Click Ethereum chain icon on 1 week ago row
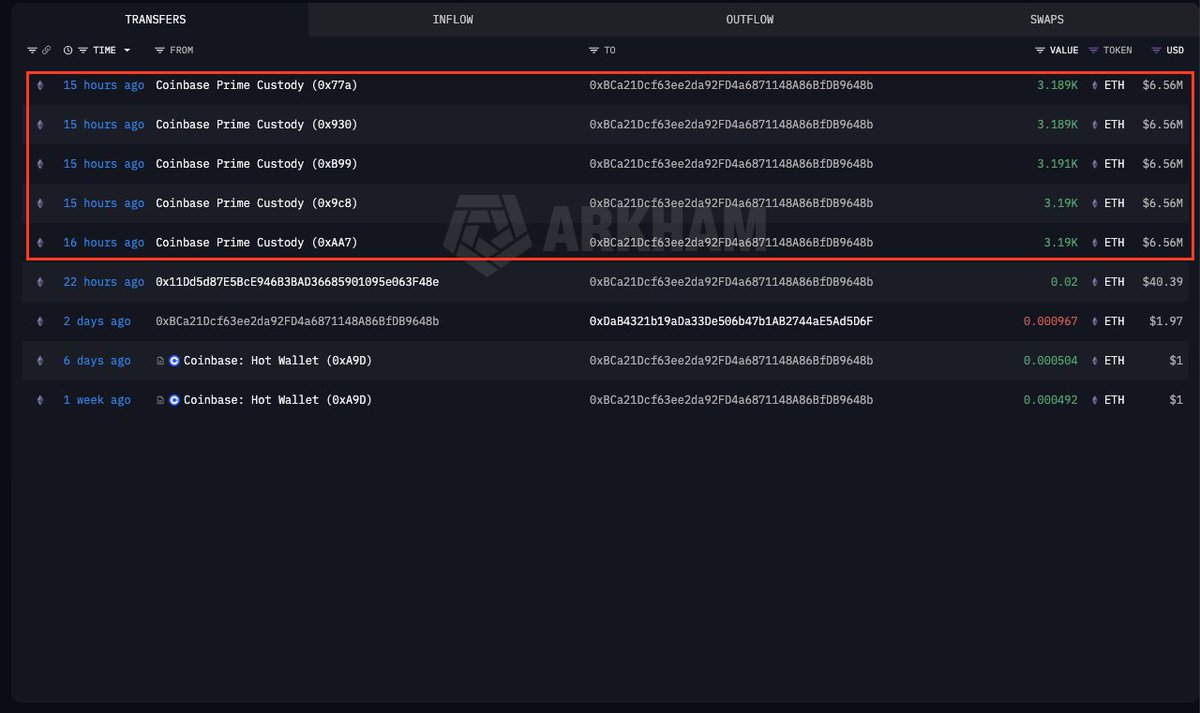The height and width of the screenshot is (713, 1200). (x=40, y=400)
